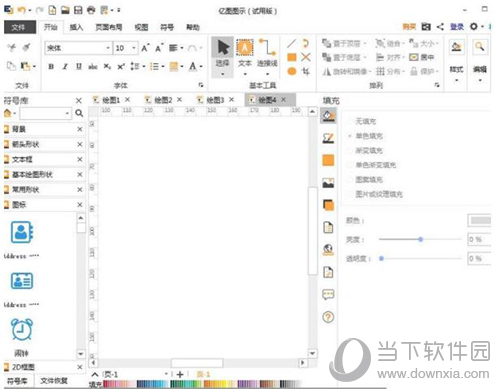Expand the Style dropdown
This screenshot has width=500, height=392.
[x=457, y=80]
